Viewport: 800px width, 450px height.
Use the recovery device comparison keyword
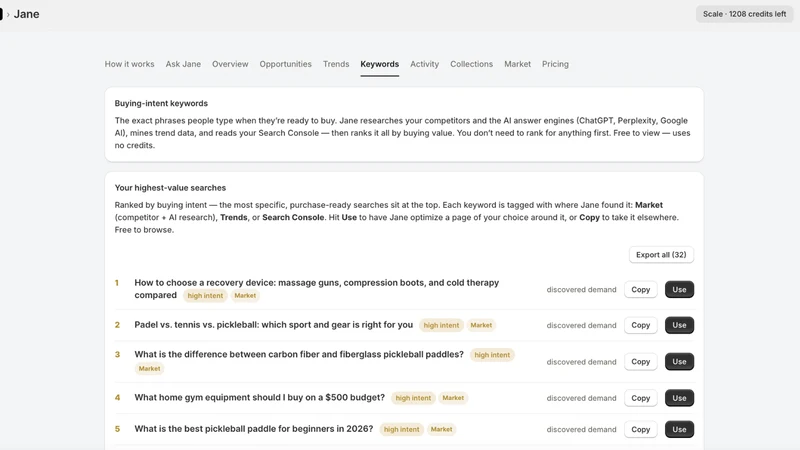tap(679, 289)
